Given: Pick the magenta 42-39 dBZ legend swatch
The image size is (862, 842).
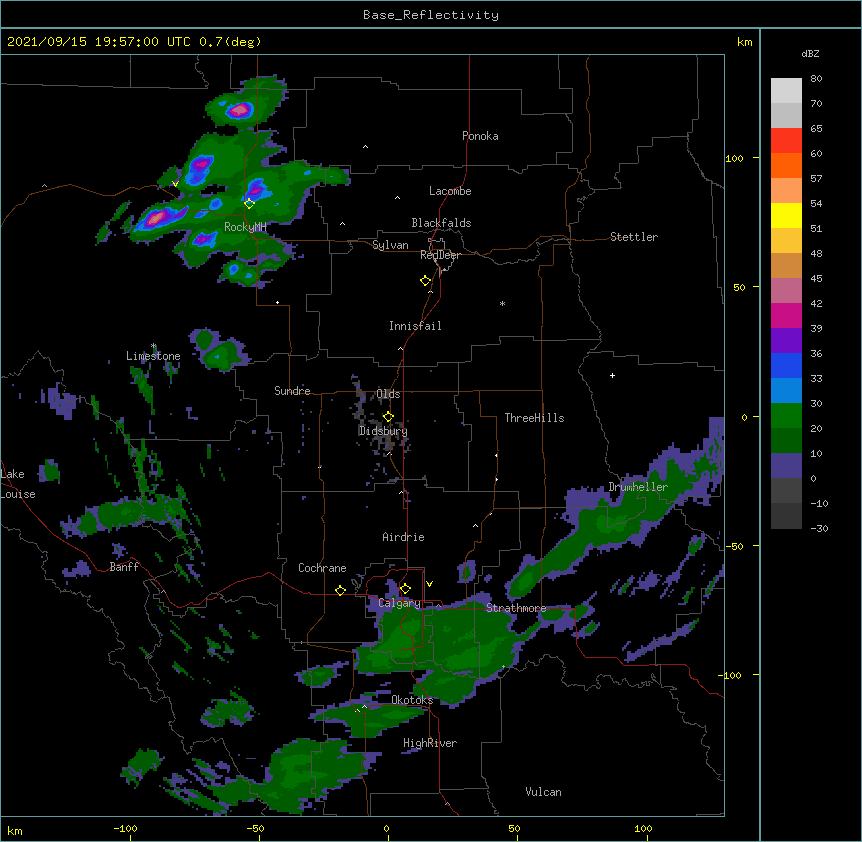Looking at the screenshot, I should [x=786, y=315].
